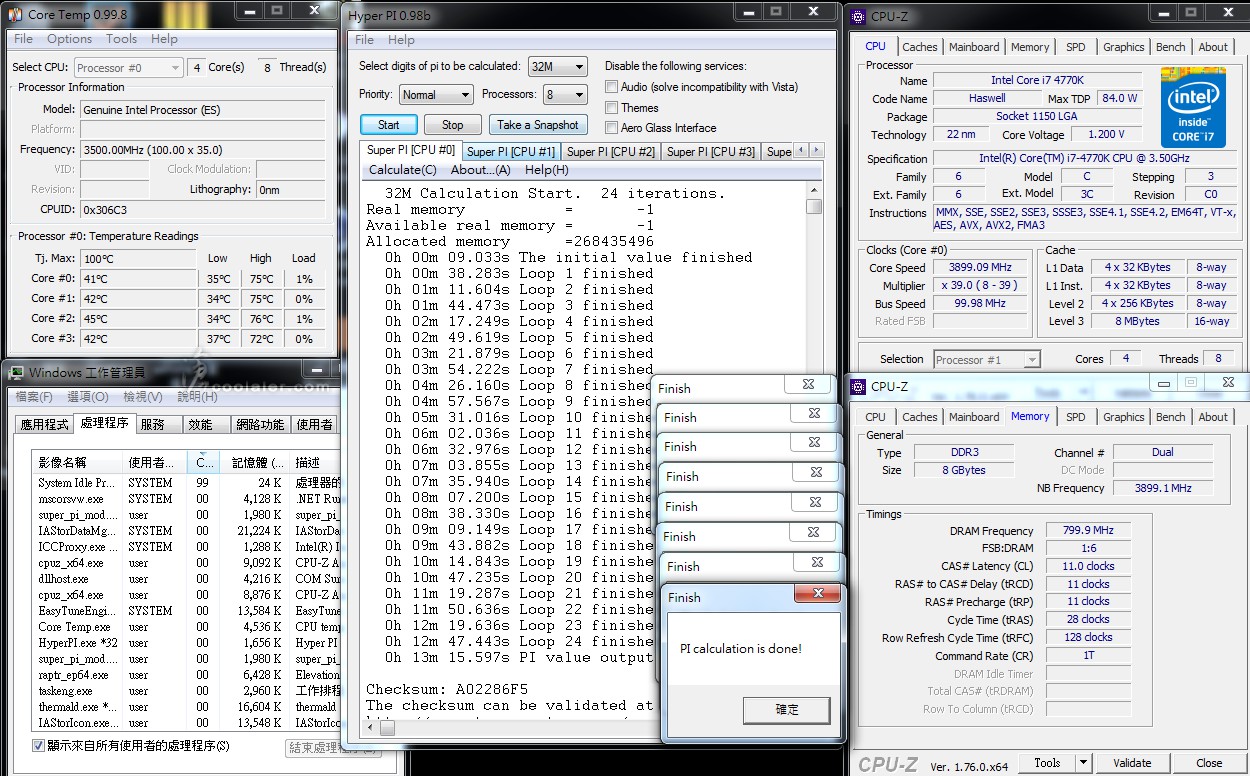Sort processes by 記憶體 column header
1250x776 pixels.
(x=254, y=462)
